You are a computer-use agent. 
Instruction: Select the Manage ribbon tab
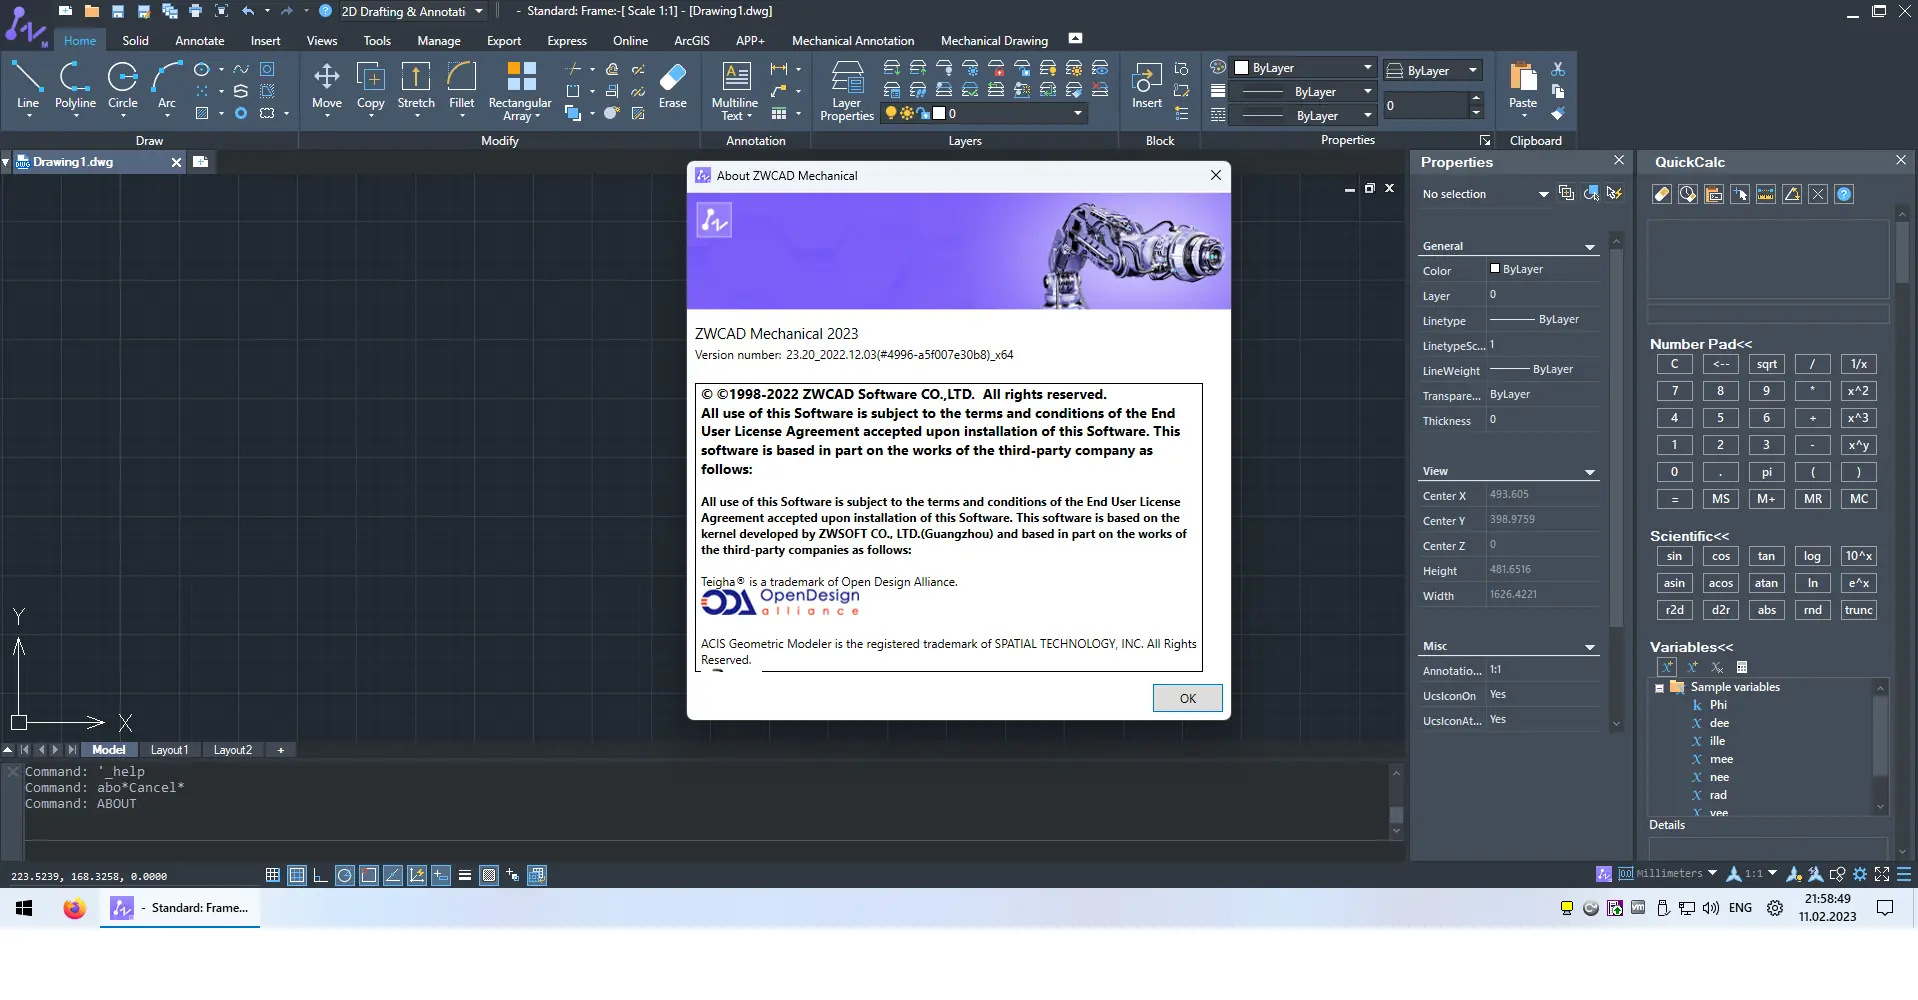(x=439, y=41)
